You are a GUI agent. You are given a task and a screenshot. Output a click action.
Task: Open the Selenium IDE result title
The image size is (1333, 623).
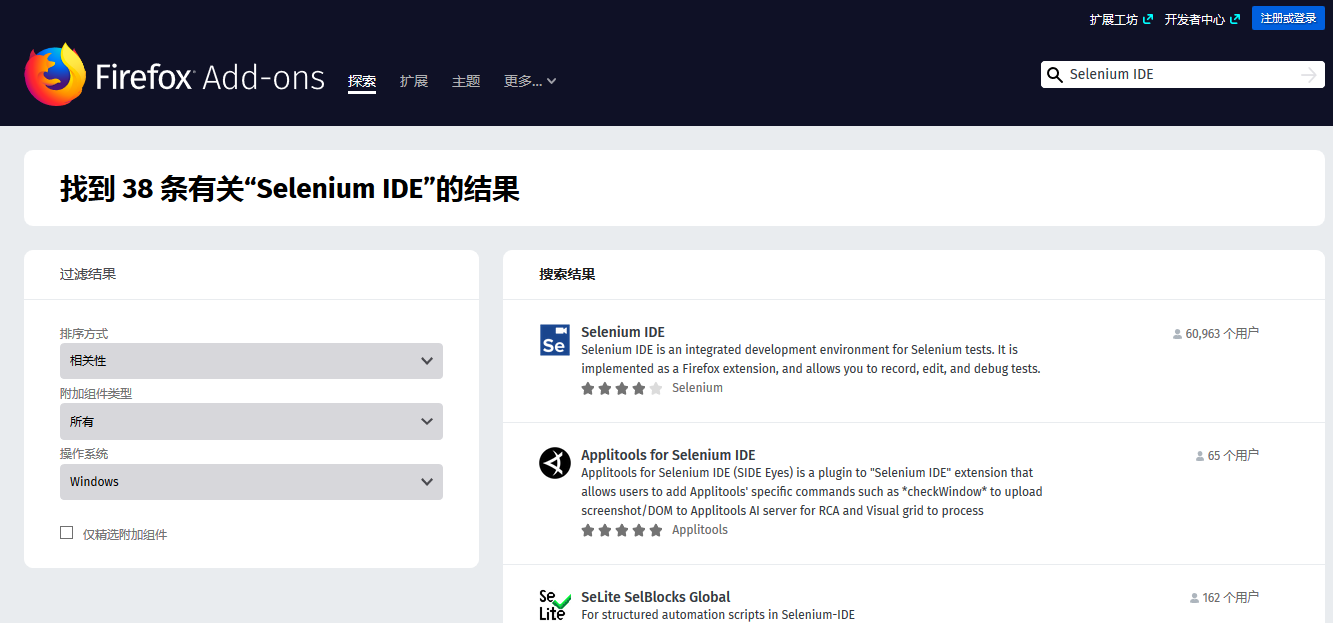coord(623,332)
